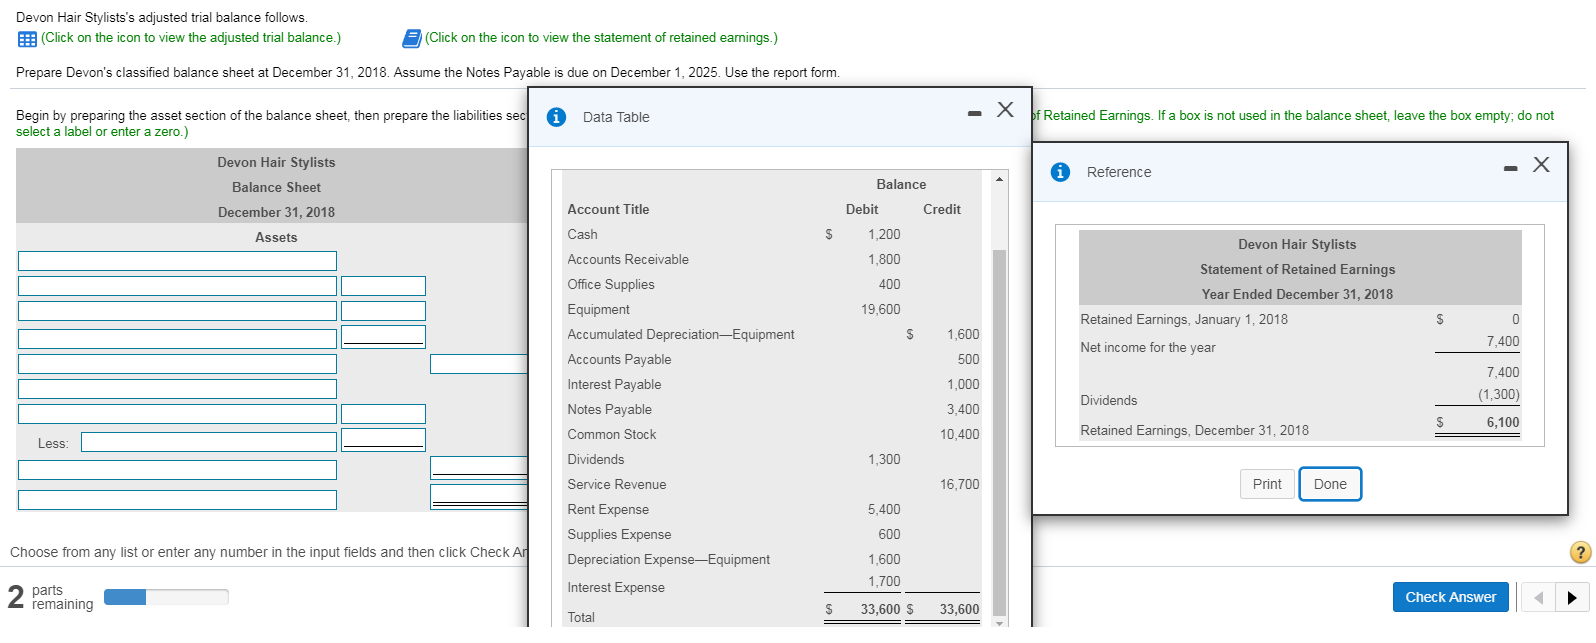The image size is (1596, 643).
Task: Click the Data Table info icon
Action: (556, 117)
